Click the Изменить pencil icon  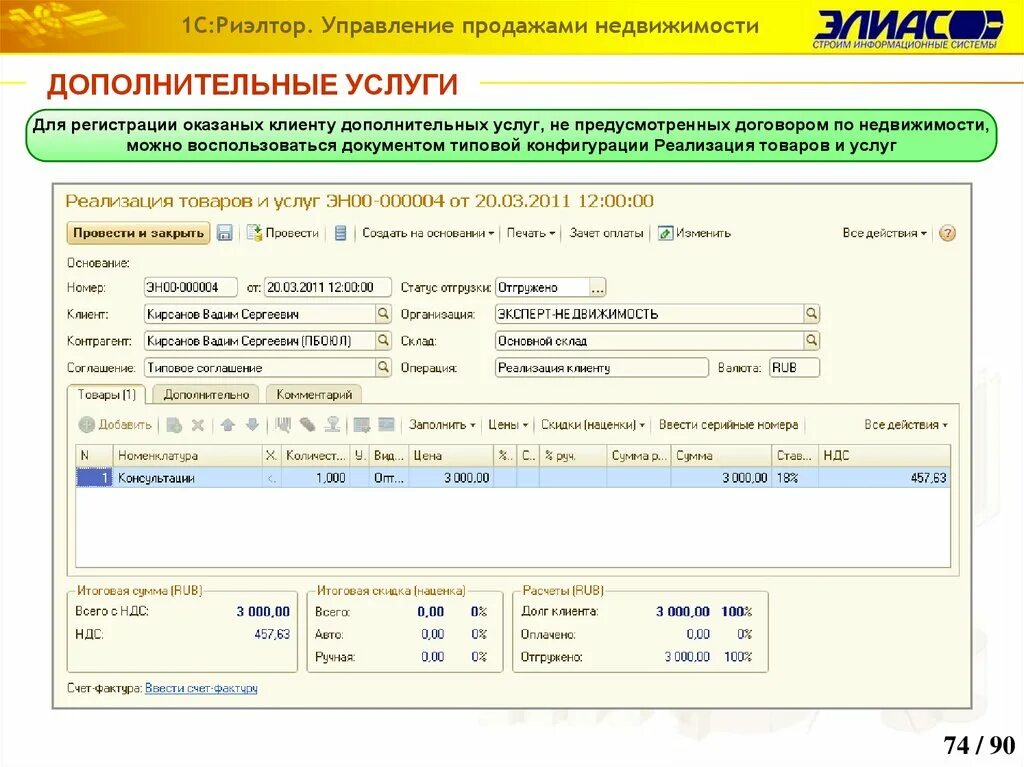(665, 233)
